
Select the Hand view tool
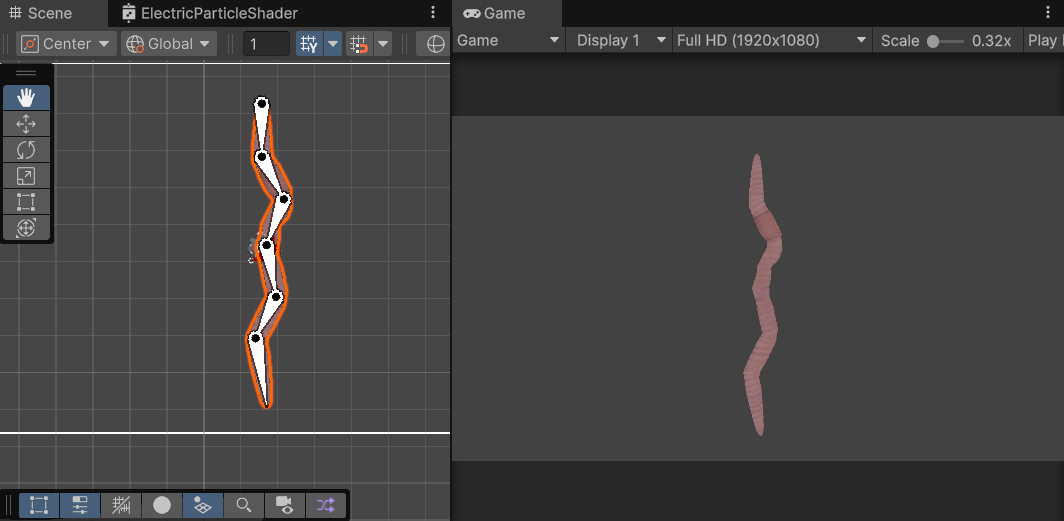(x=26, y=97)
